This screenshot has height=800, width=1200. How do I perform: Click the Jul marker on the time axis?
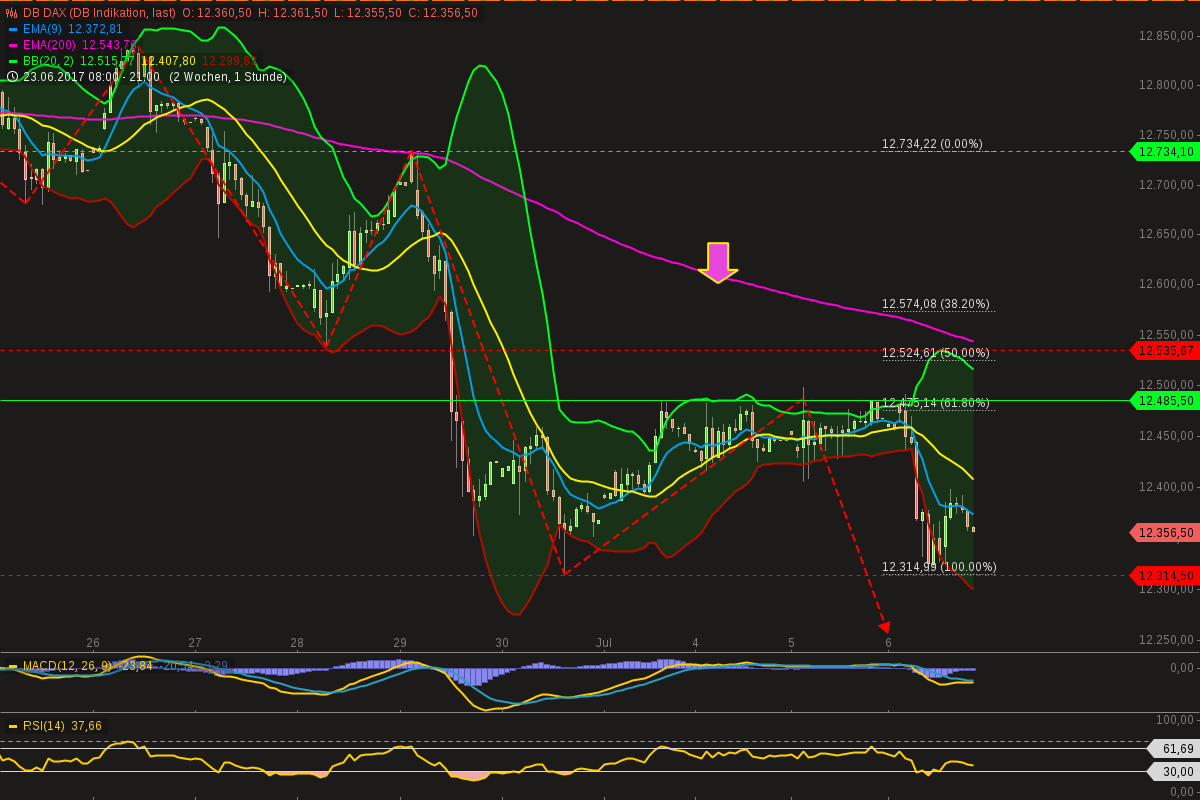[x=603, y=643]
